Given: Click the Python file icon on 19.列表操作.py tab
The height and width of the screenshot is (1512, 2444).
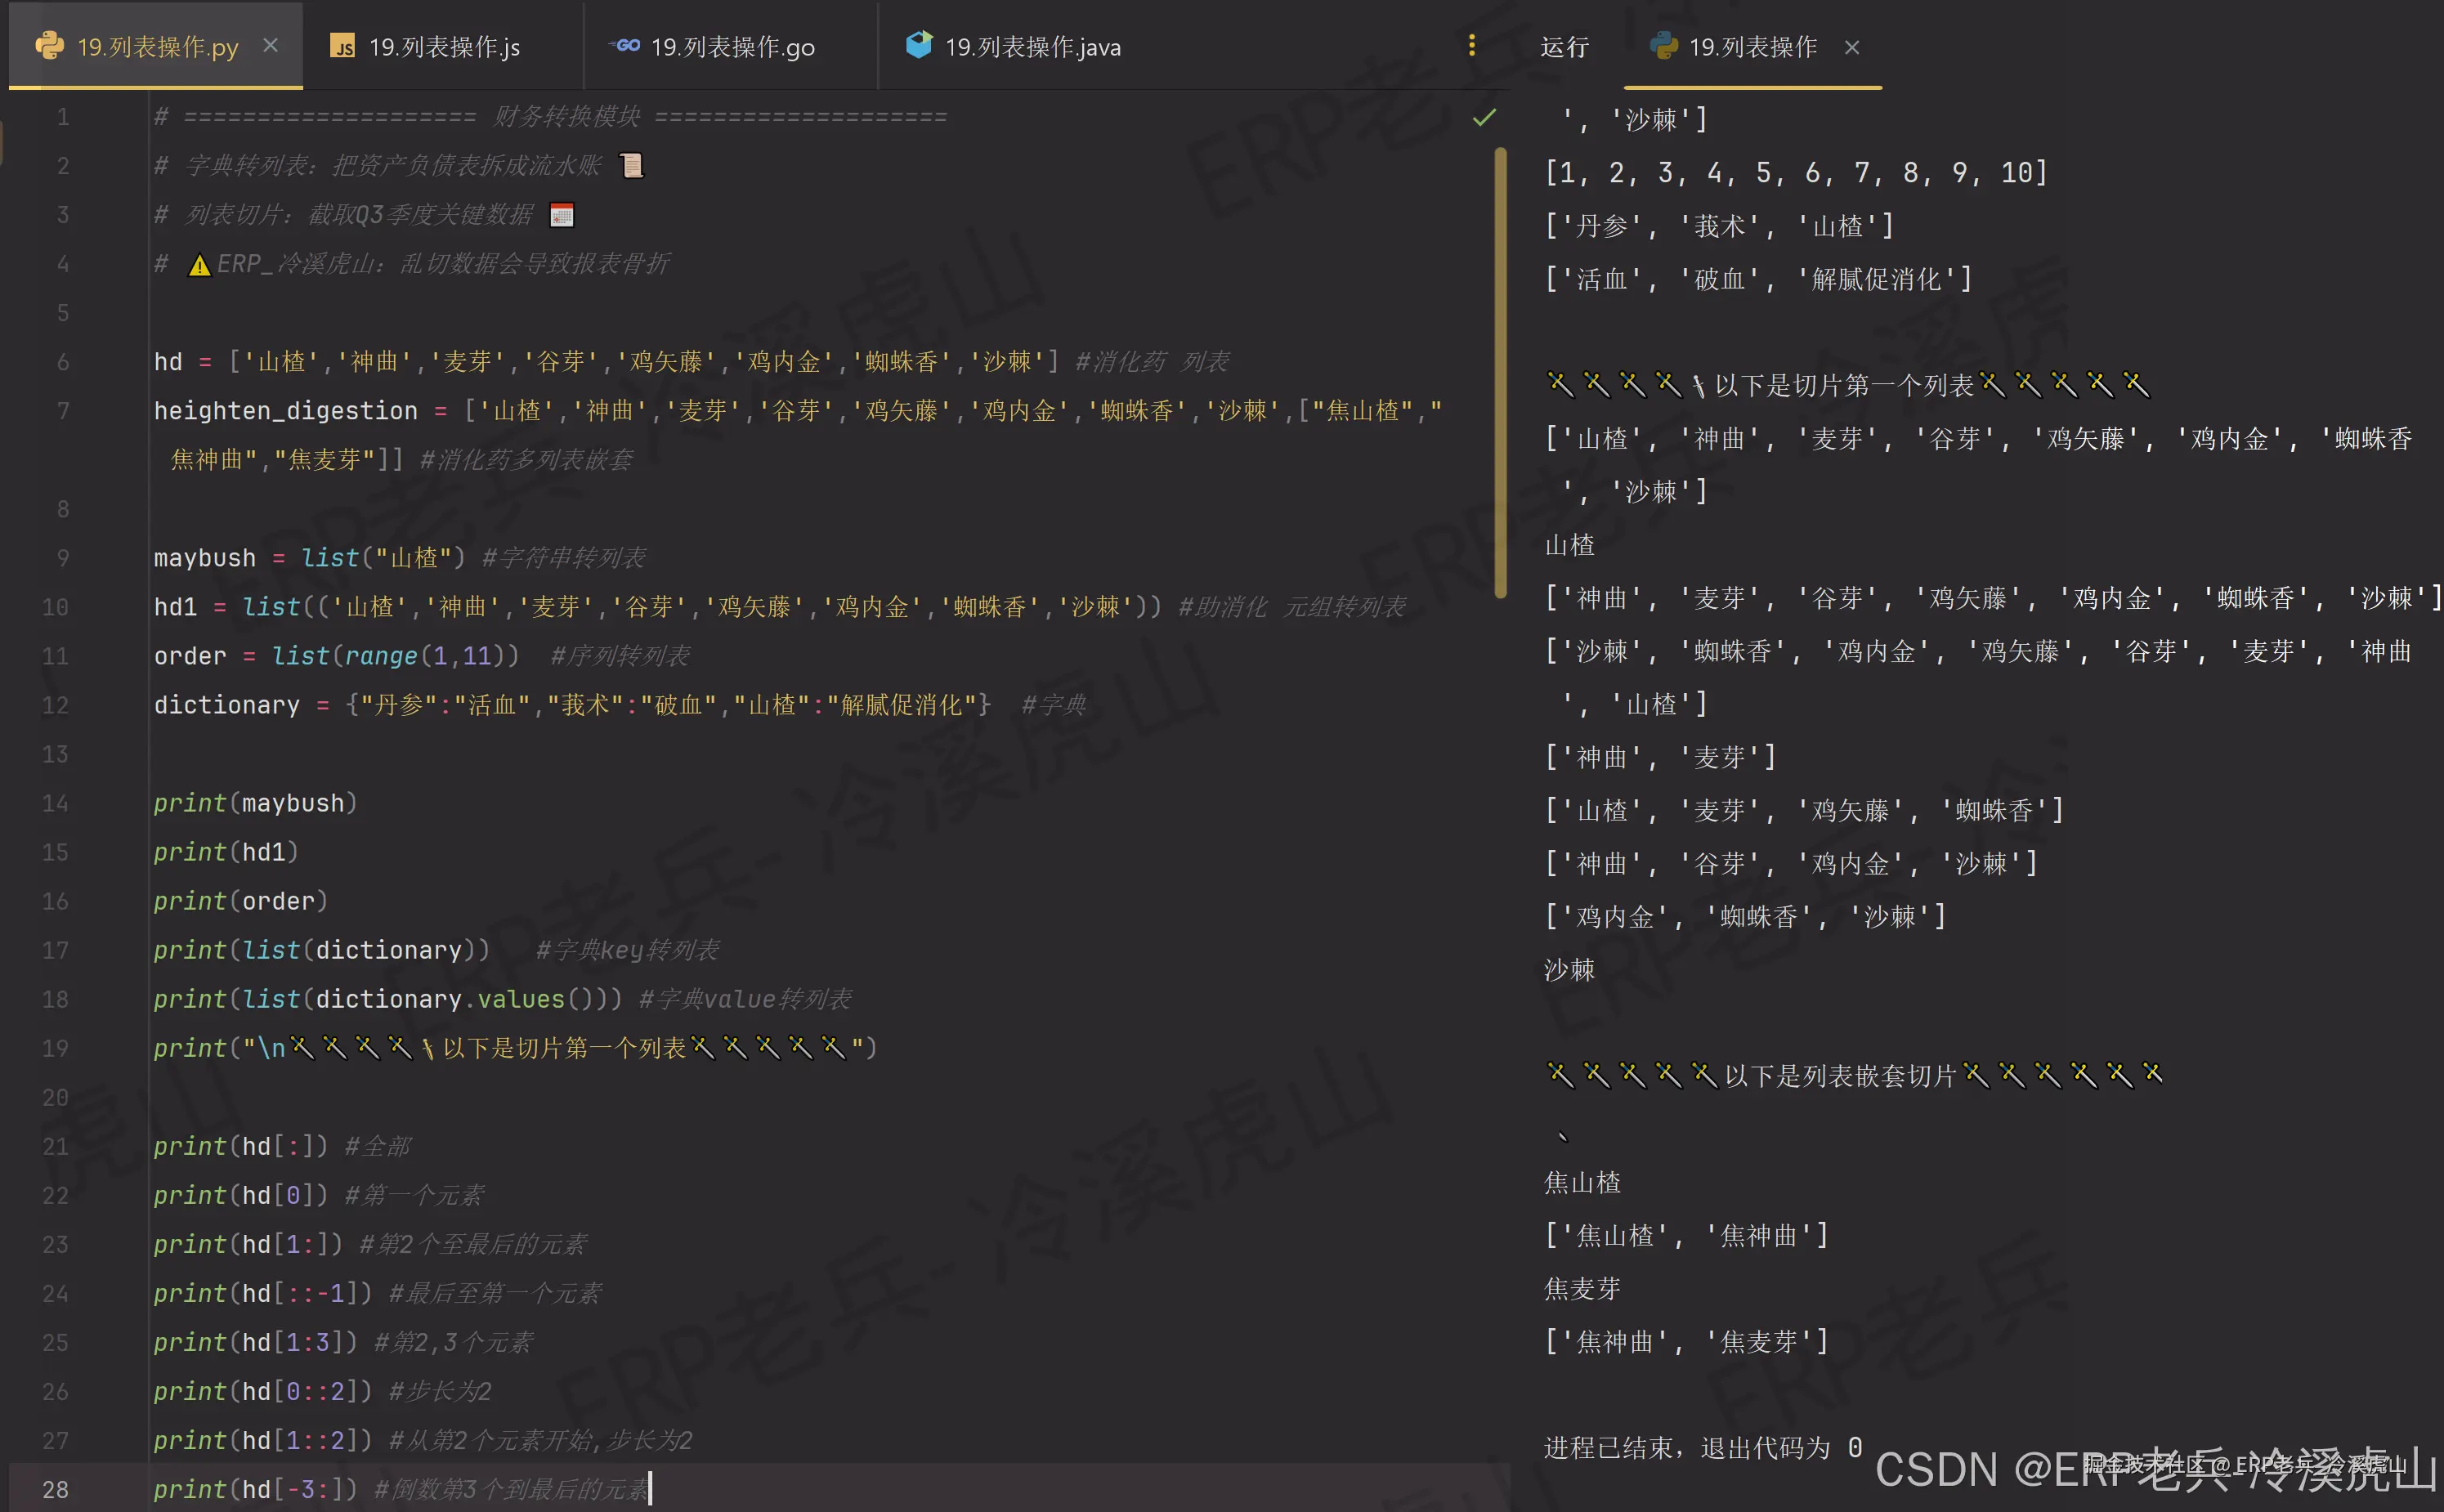Looking at the screenshot, I should pyautogui.click(x=48, y=46).
